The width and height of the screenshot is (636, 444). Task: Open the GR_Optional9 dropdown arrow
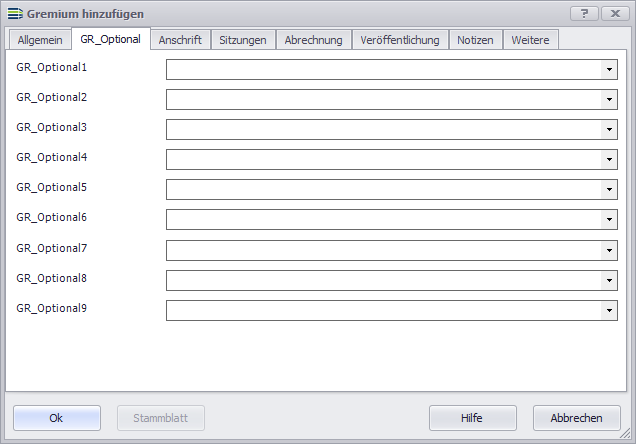[x=608, y=310]
